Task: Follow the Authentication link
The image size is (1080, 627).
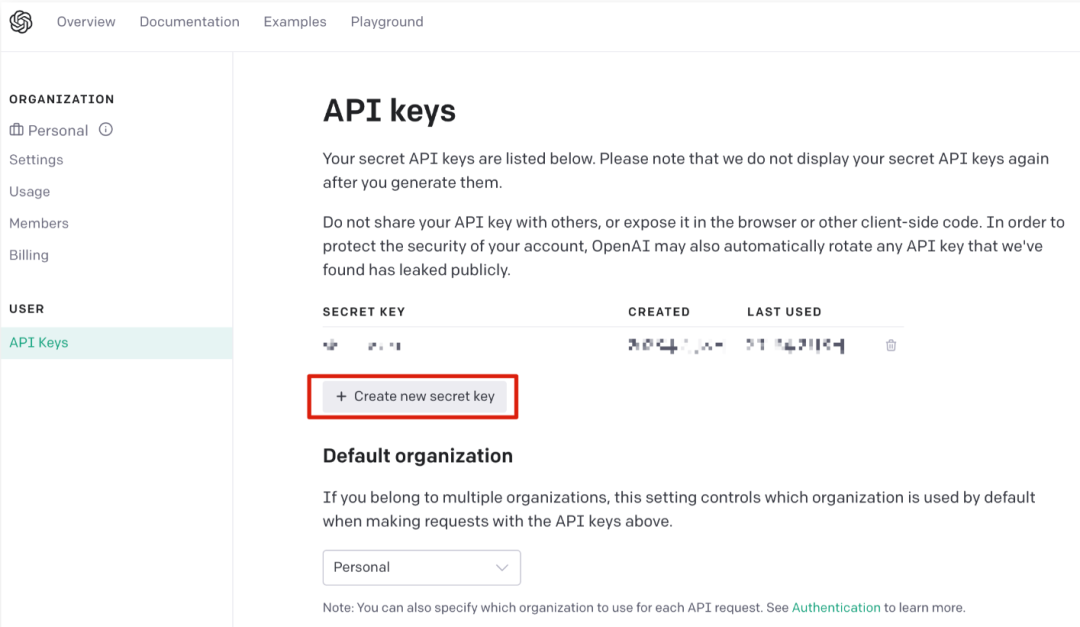Action: (836, 607)
